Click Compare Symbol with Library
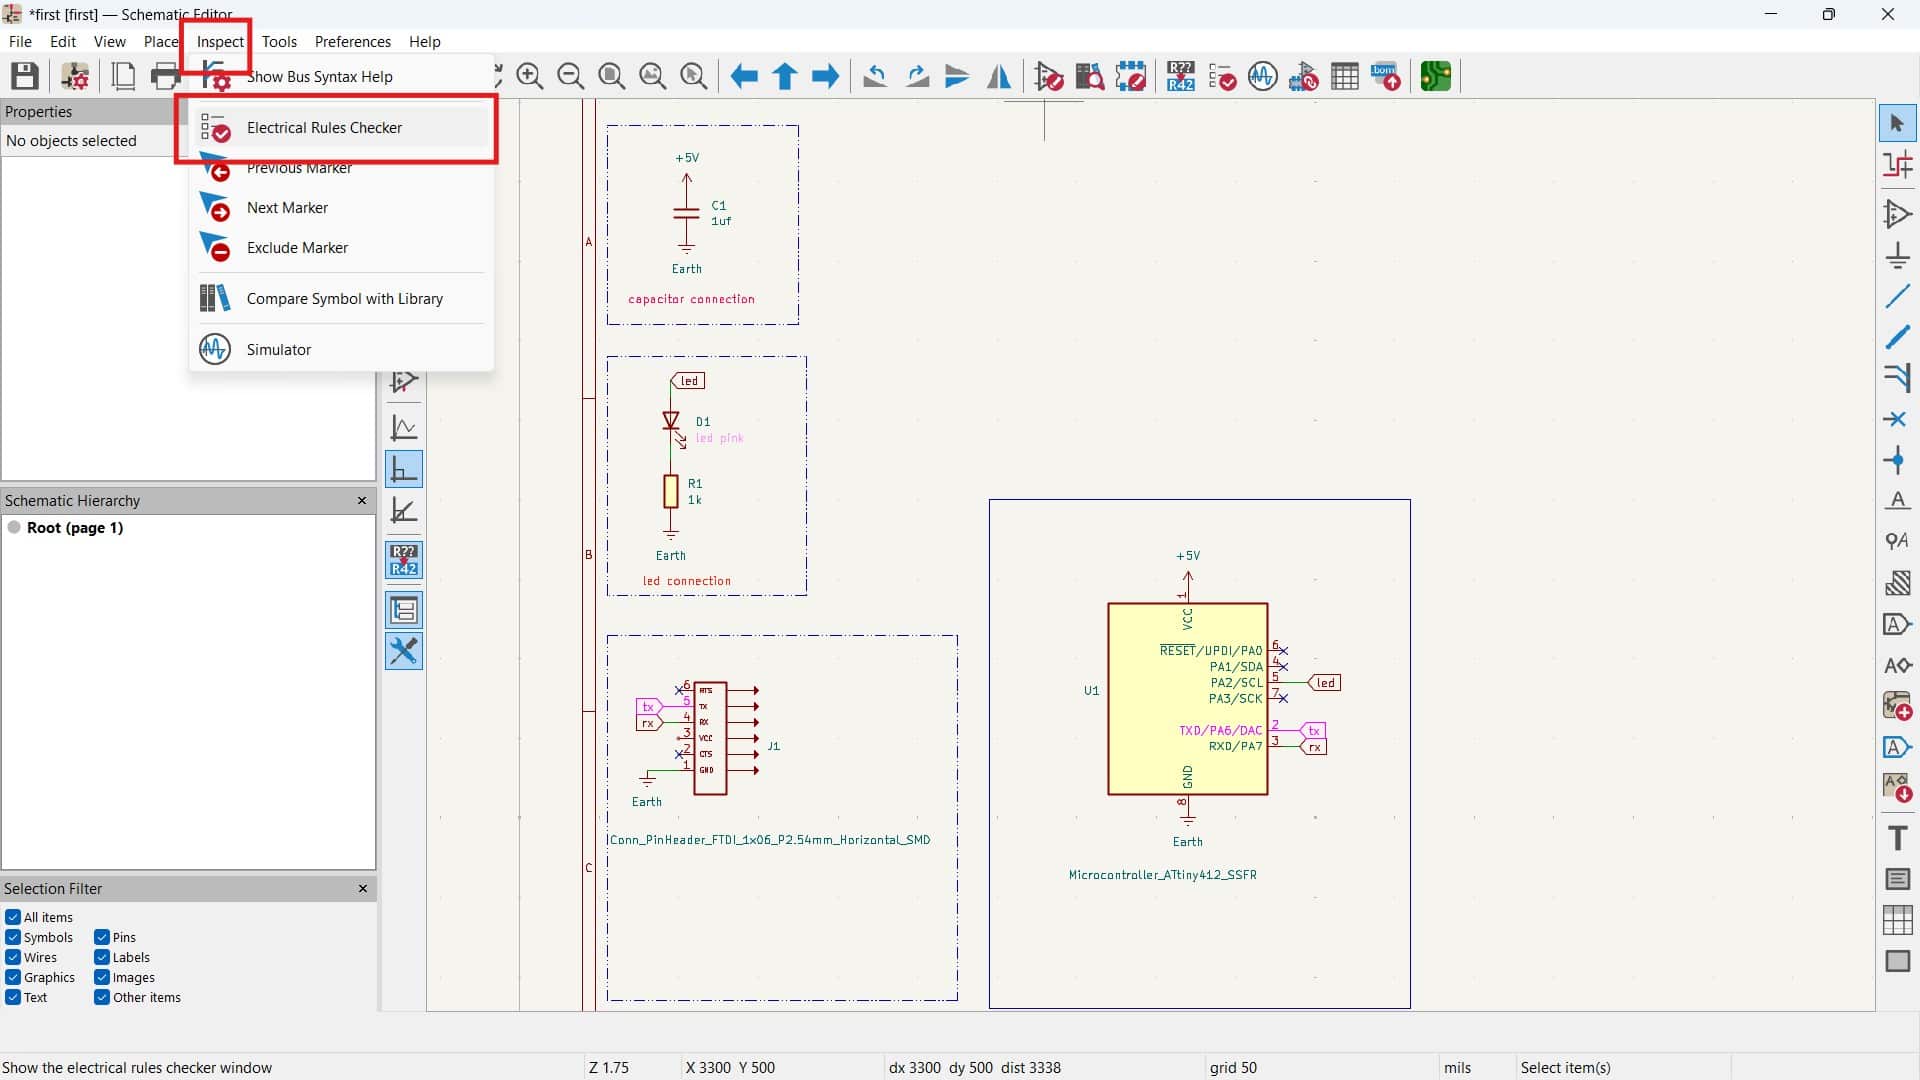1920x1080 pixels. point(344,299)
